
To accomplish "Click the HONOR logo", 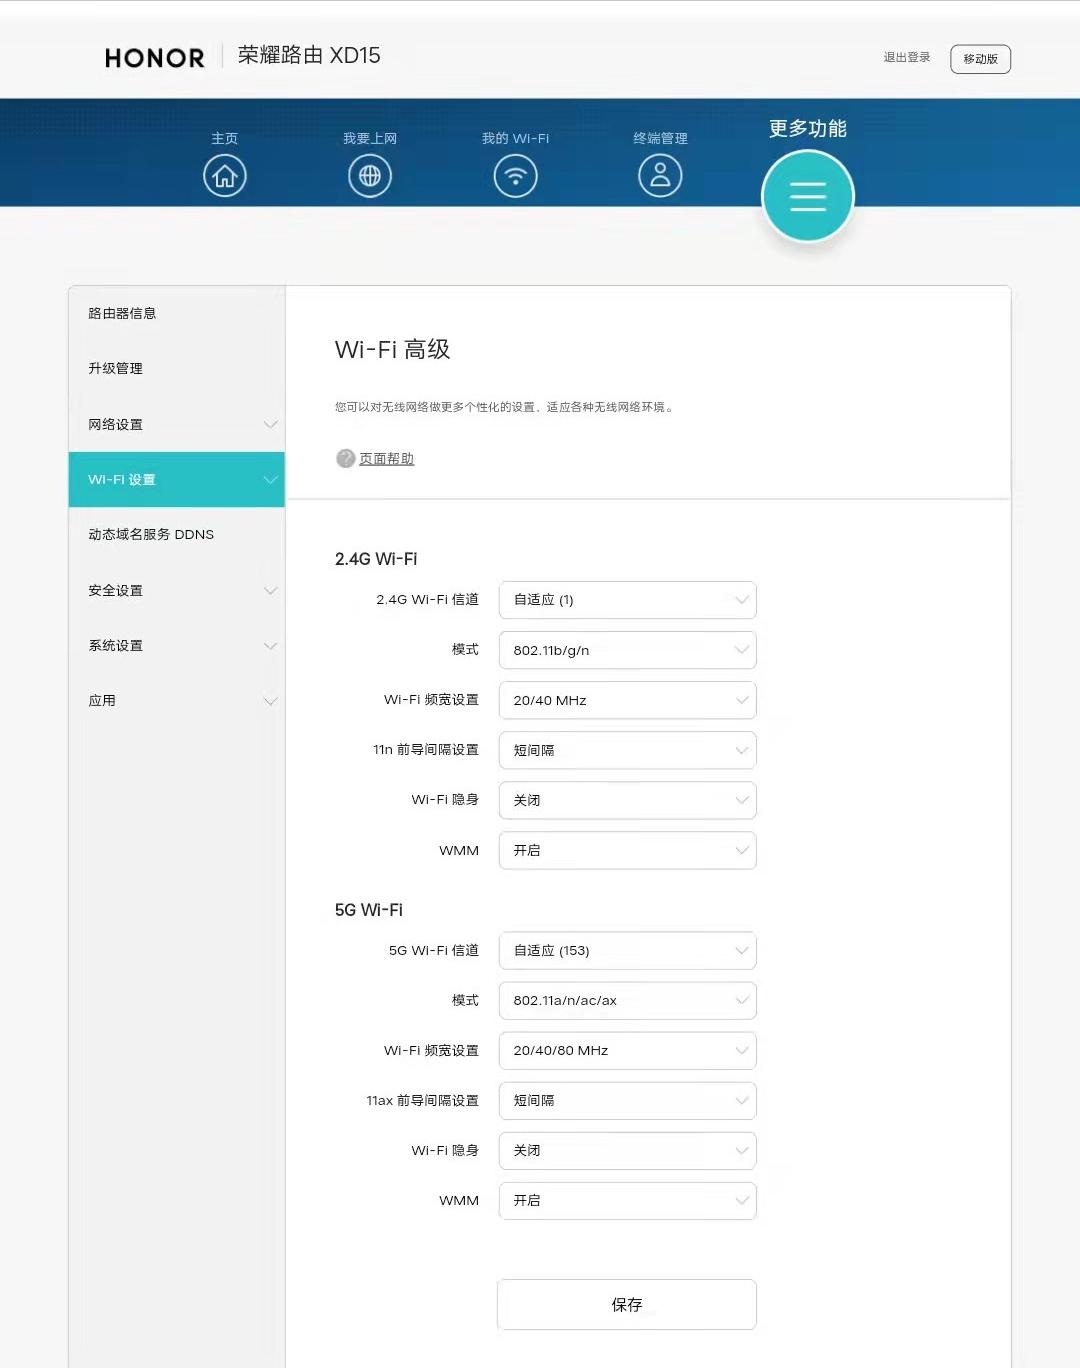I will pyautogui.click(x=153, y=58).
